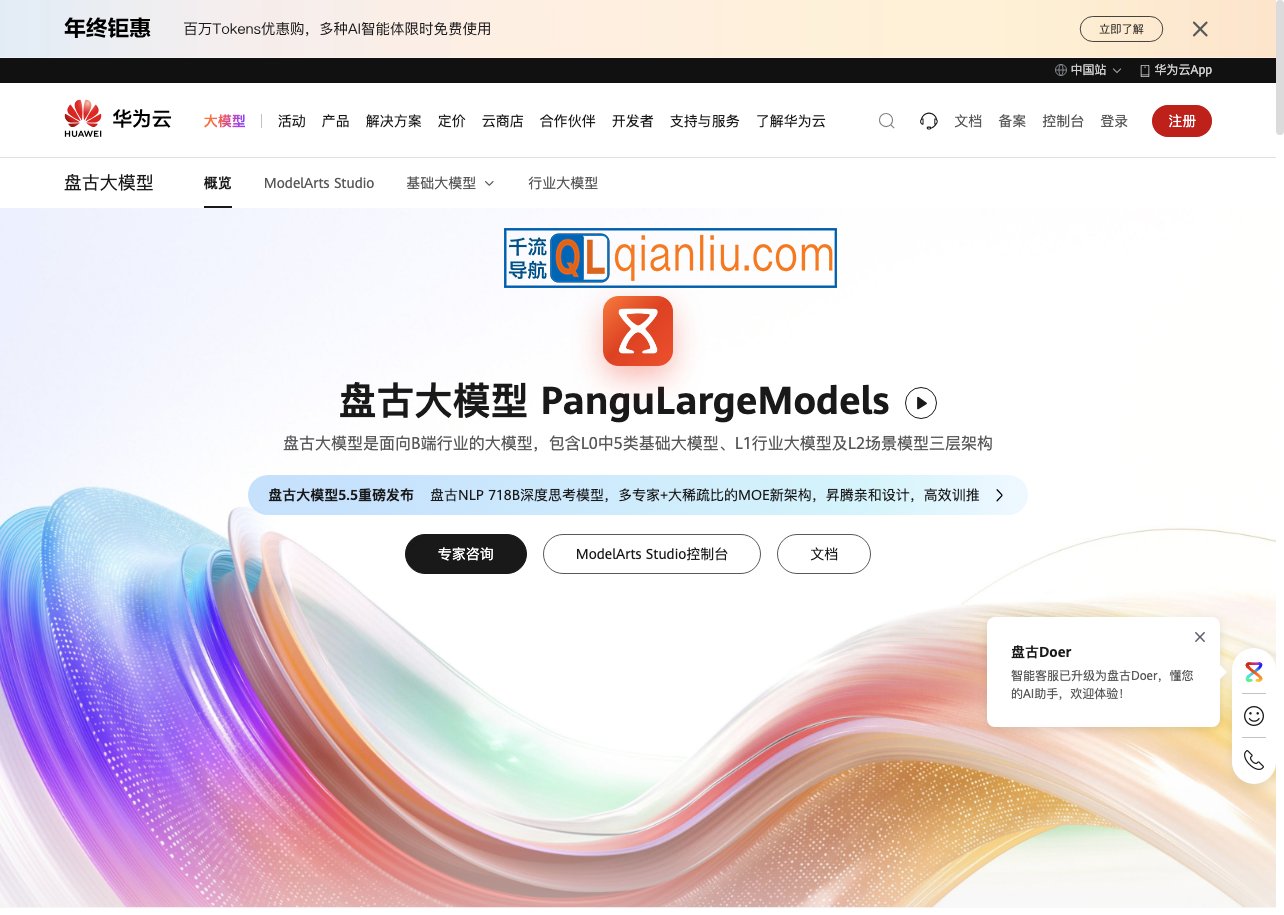
Task: Select the 大模型 menu item
Action: (x=225, y=120)
